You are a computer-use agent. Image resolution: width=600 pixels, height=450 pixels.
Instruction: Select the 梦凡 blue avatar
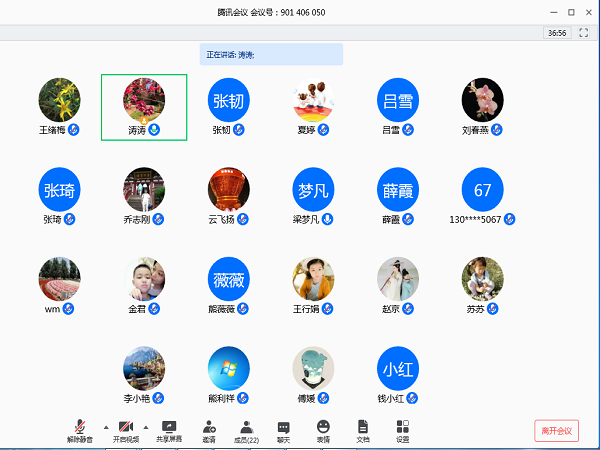pyautogui.click(x=313, y=189)
